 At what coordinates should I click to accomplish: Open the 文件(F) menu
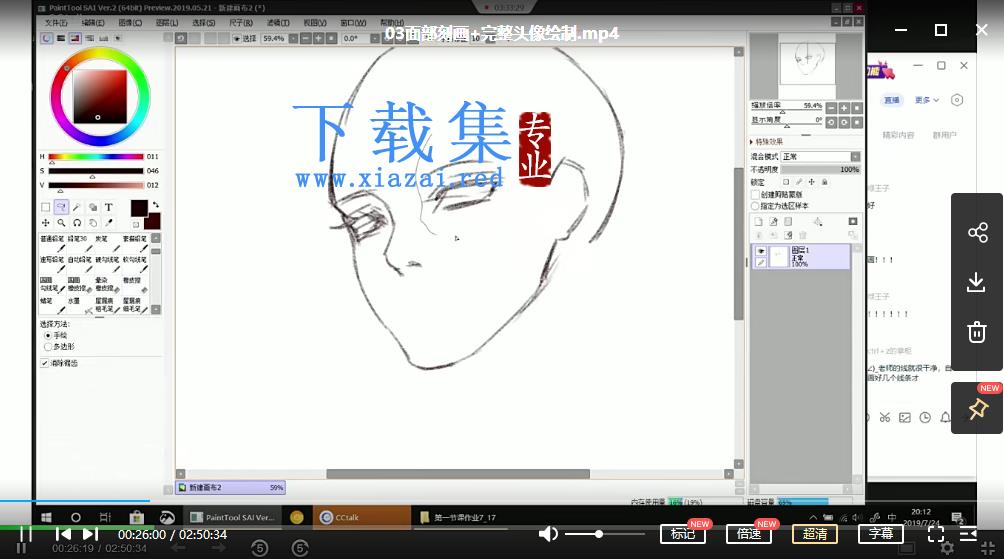(x=56, y=22)
